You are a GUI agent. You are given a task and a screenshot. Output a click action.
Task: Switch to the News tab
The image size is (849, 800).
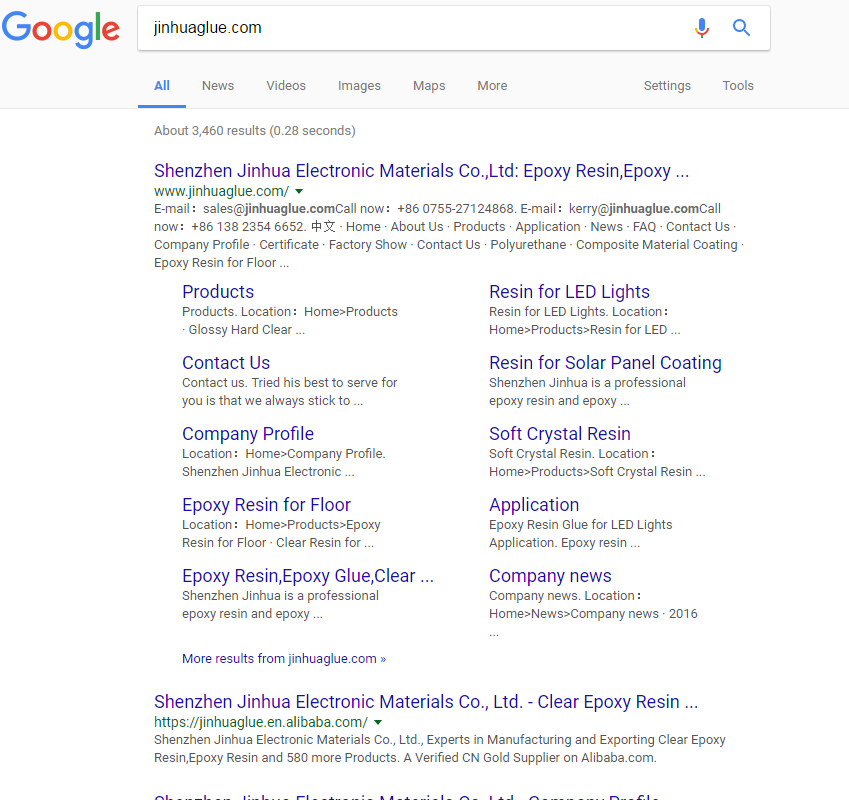218,86
